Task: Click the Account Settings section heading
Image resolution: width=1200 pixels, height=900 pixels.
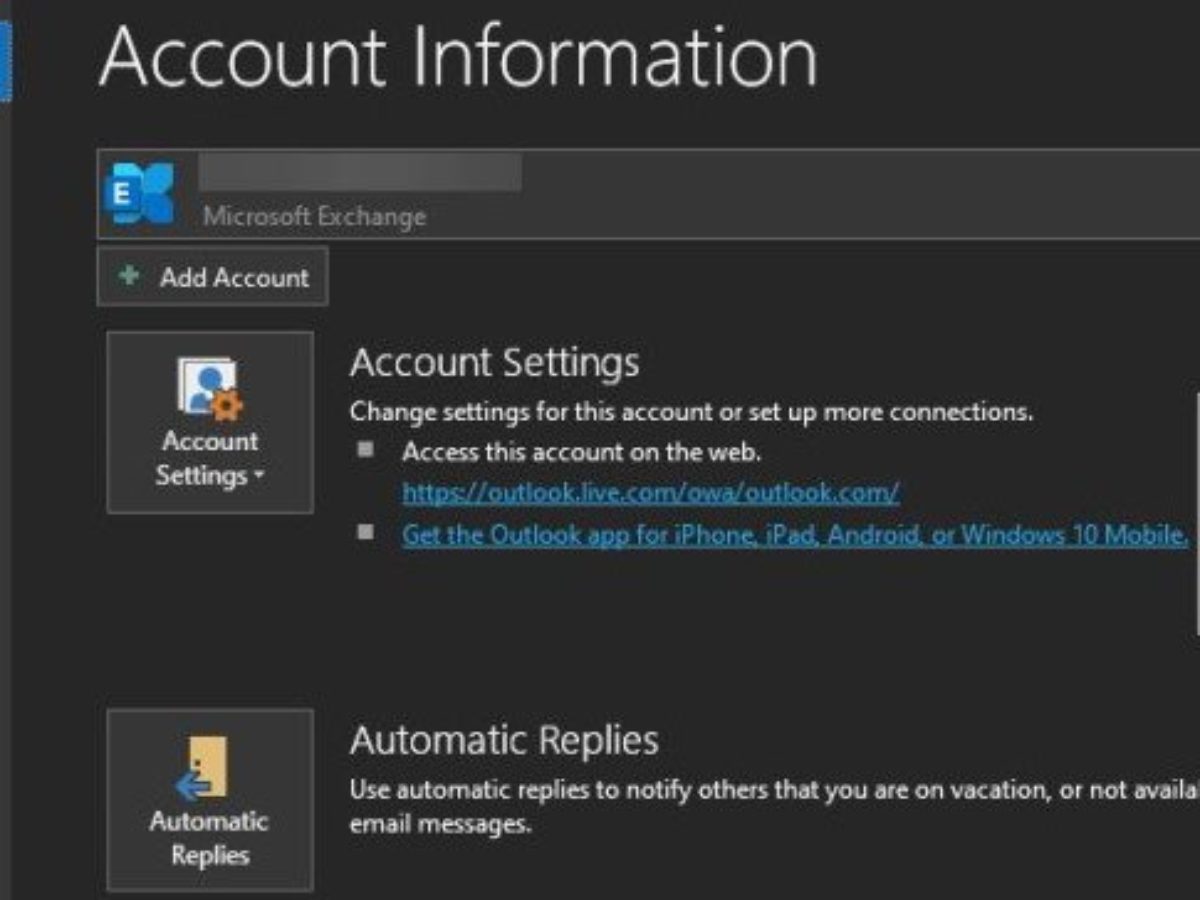Action: pyautogui.click(x=494, y=362)
